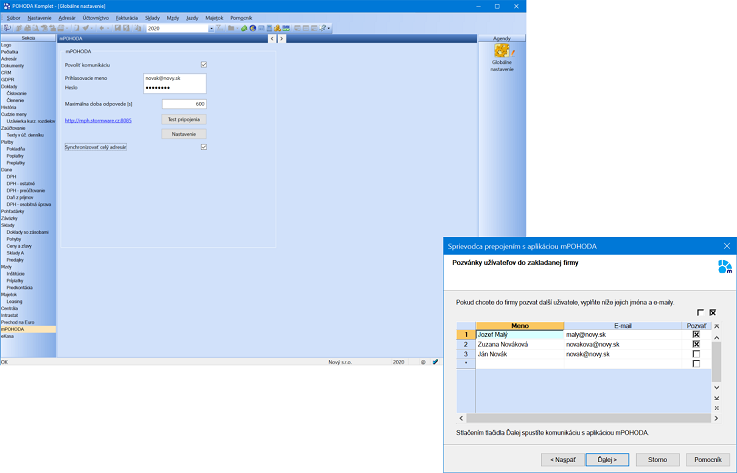Open the Fakturácia menu
This screenshot has width=737, height=473.
click(x=127, y=18)
